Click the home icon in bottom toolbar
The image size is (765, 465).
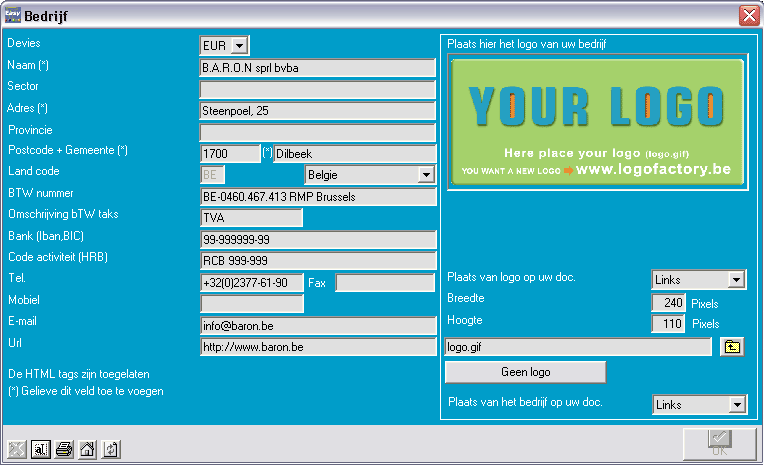[x=87, y=449]
